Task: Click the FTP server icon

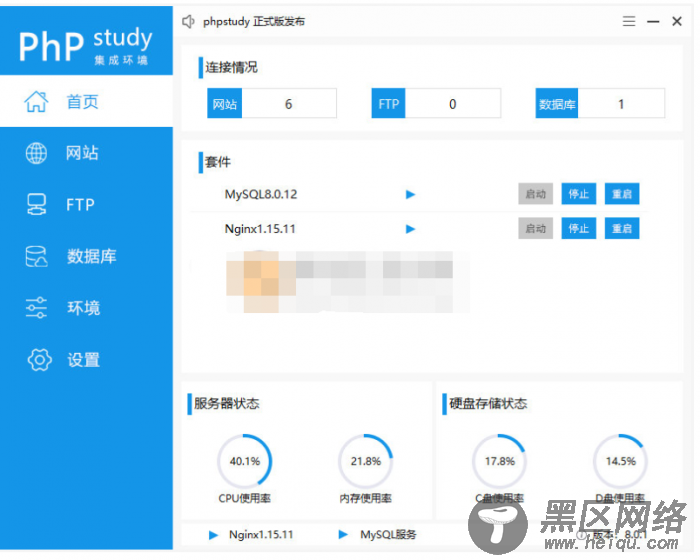Action: click(x=36, y=205)
